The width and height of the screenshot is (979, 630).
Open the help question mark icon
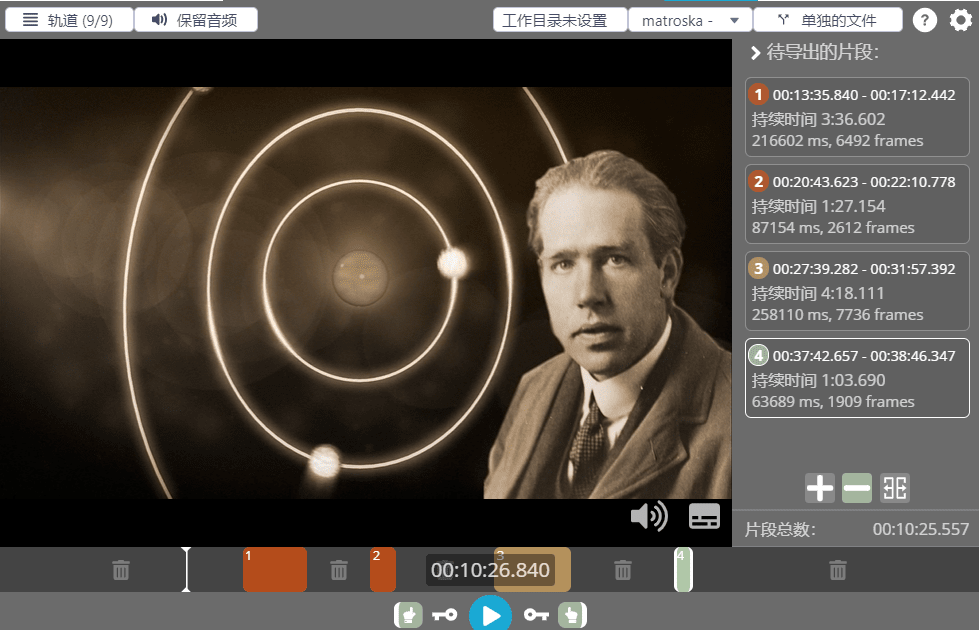point(925,20)
